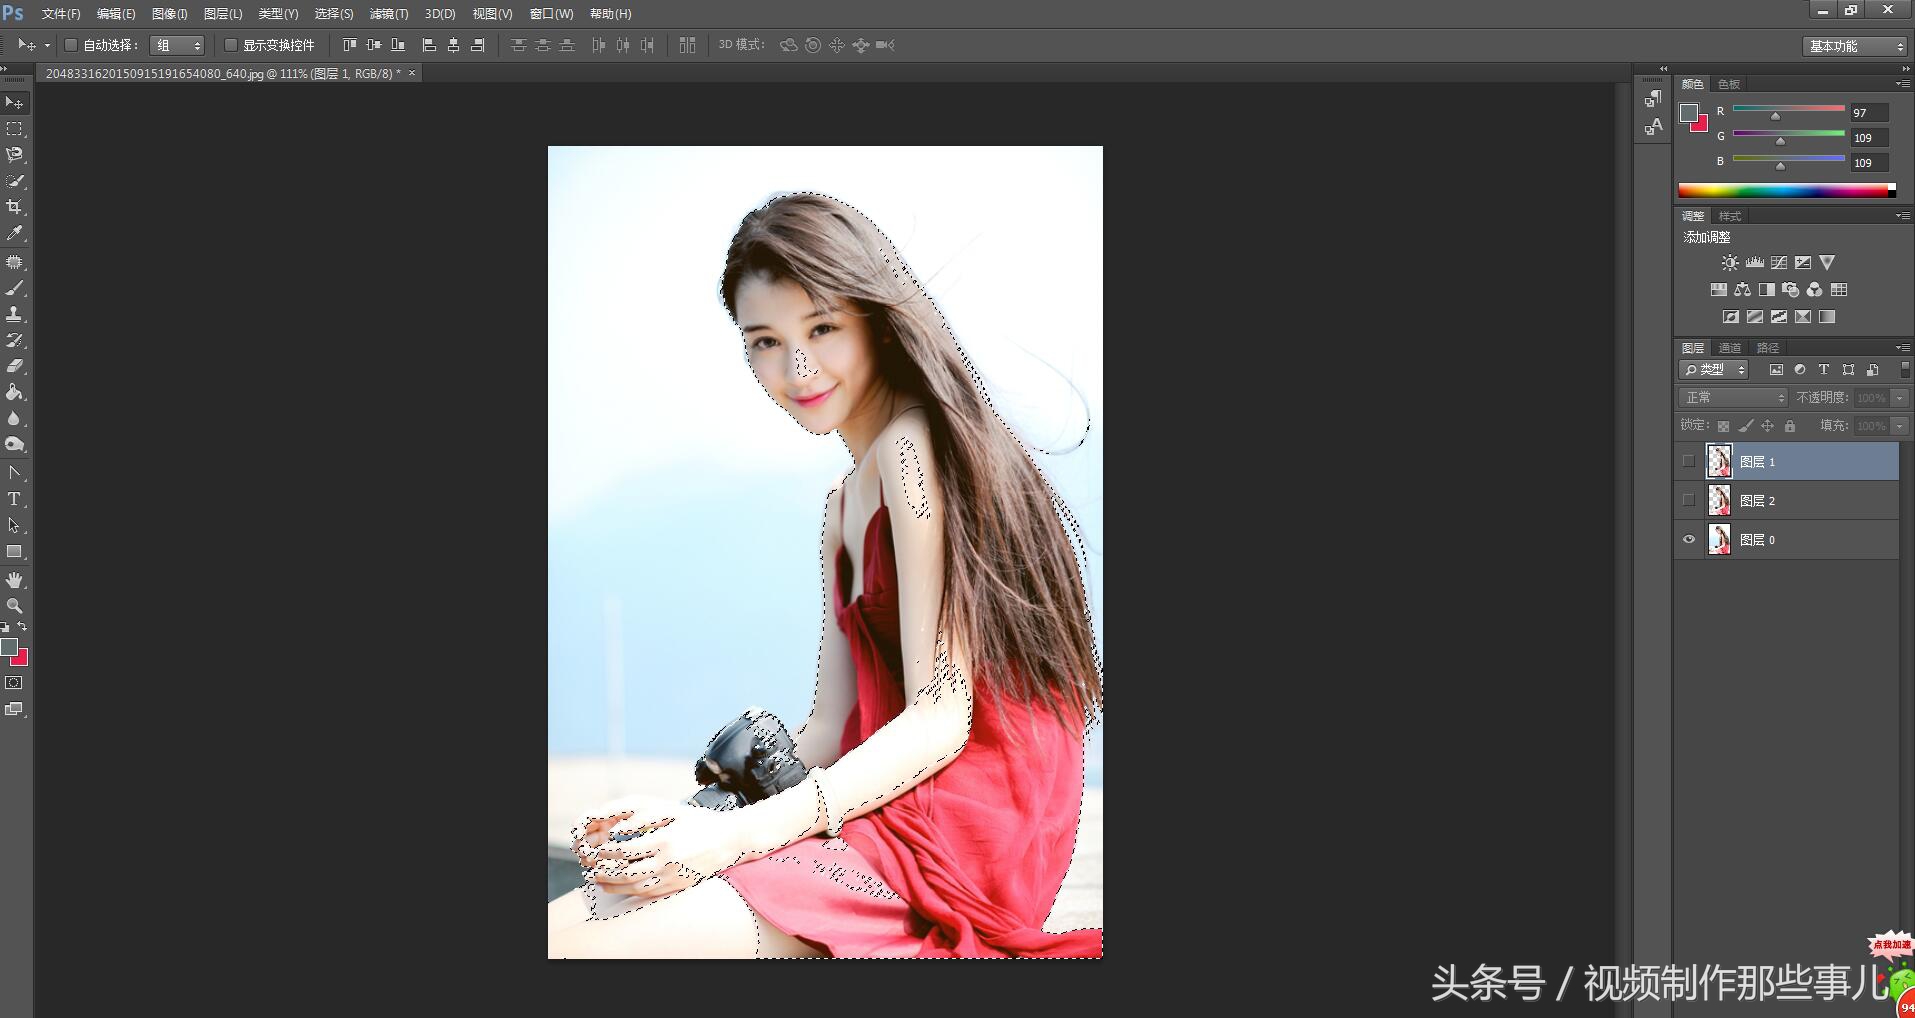Select the Zoom tool in toolbar

(x=14, y=606)
